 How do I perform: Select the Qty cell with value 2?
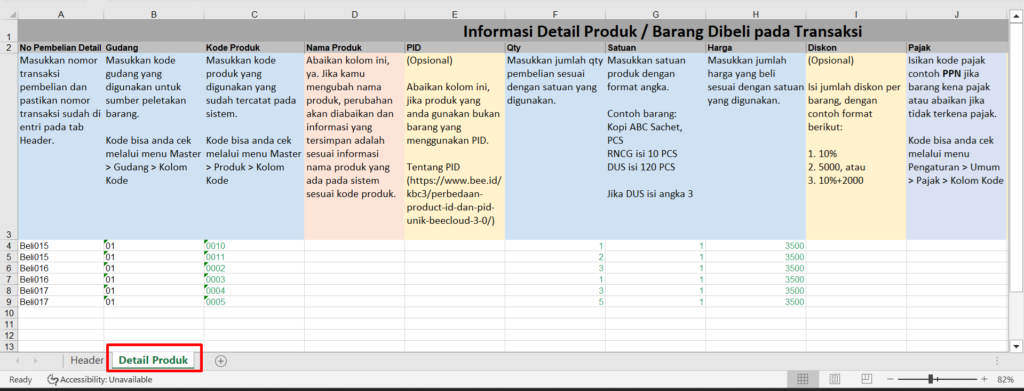(x=555, y=257)
